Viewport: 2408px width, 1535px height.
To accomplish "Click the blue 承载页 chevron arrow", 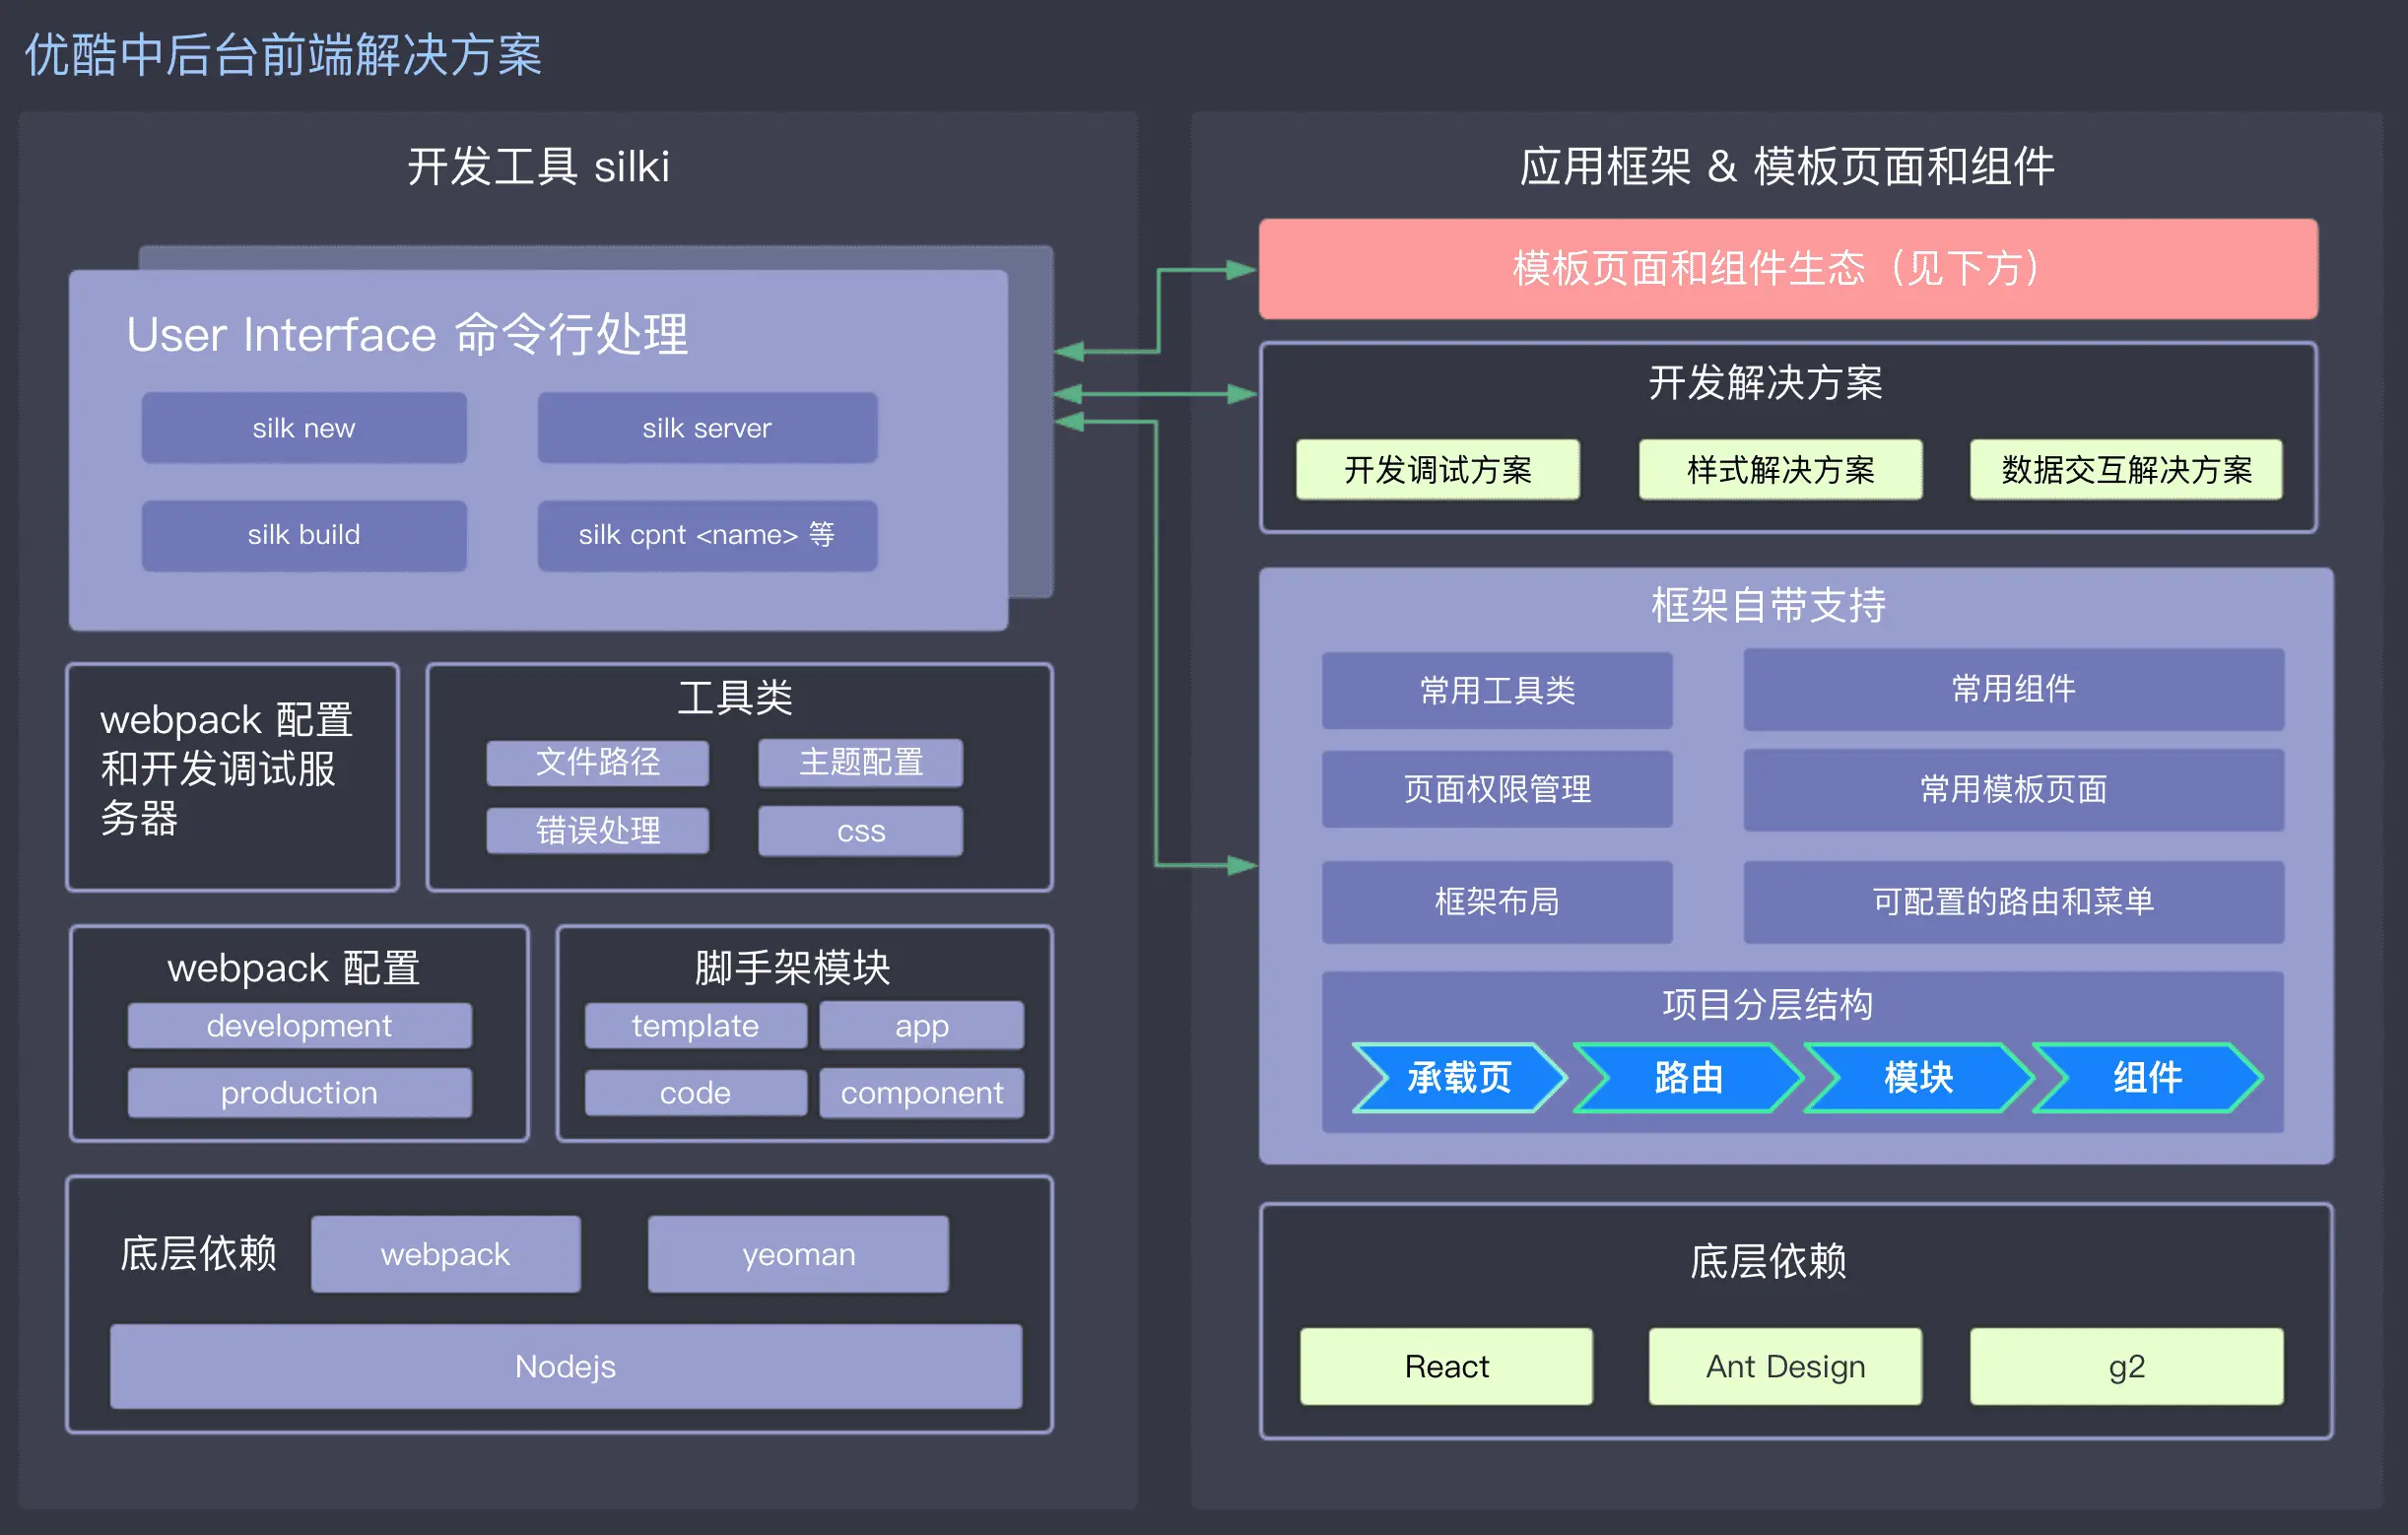I will (x=1459, y=1077).
